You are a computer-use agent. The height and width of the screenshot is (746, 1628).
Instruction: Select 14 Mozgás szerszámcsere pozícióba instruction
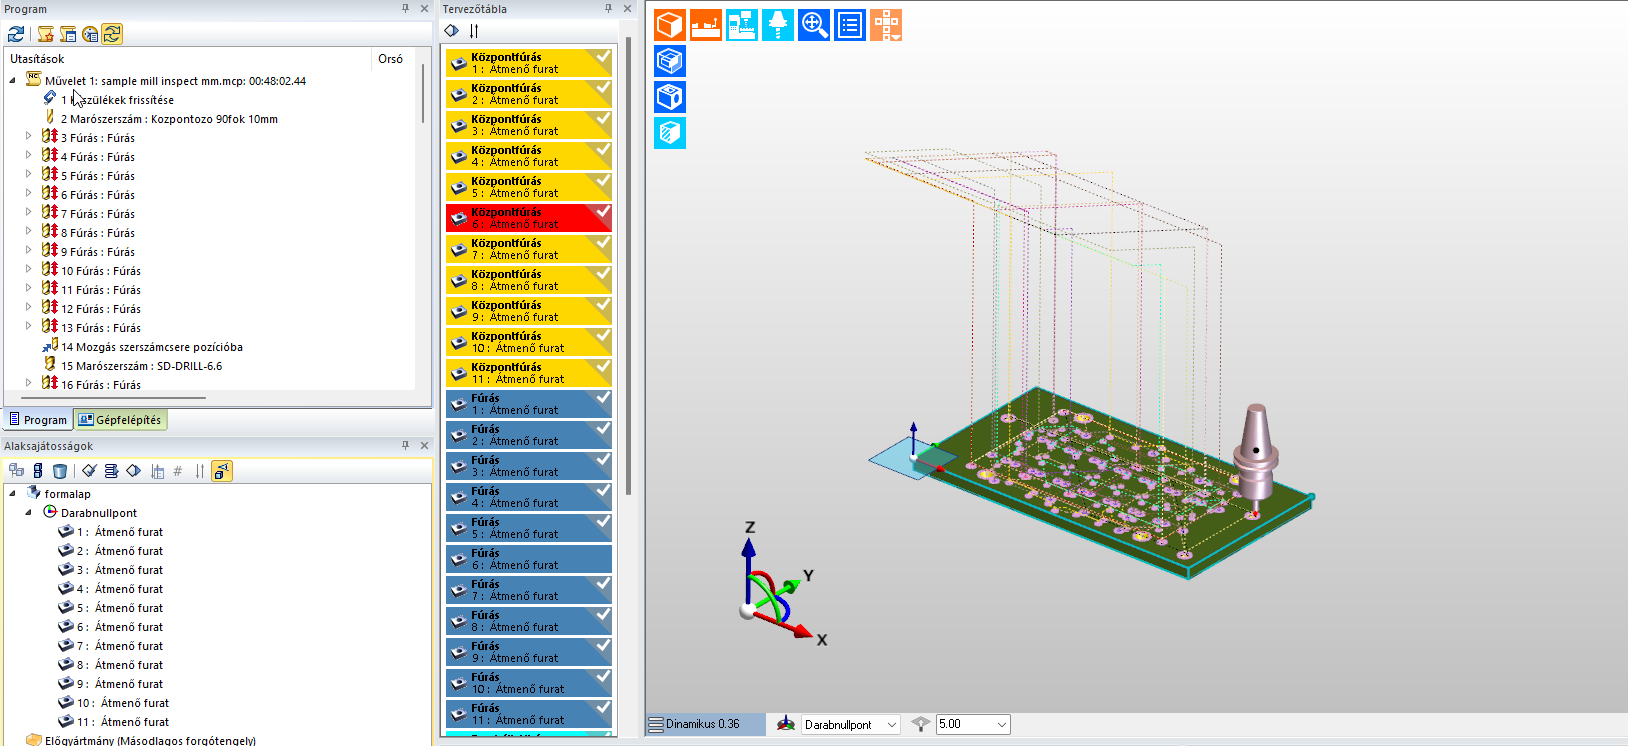click(x=152, y=347)
